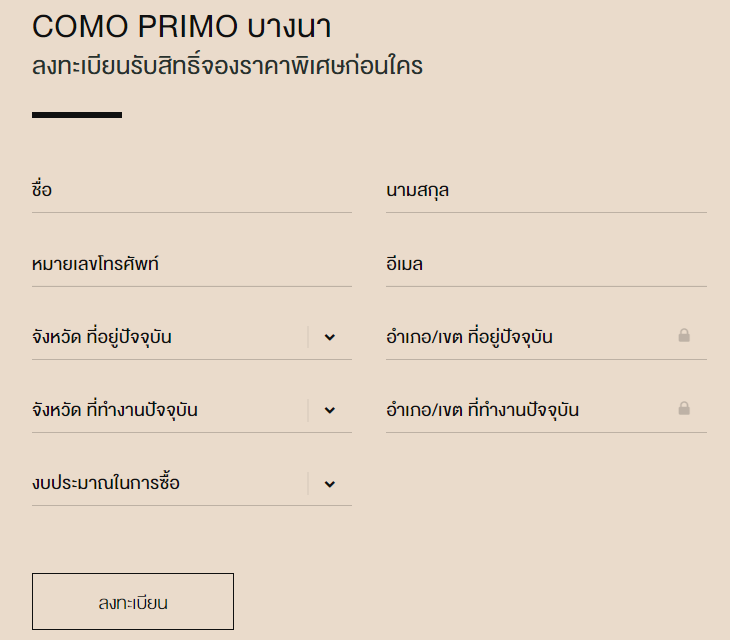This screenshot has width=730, height=640.
Task: Click the ลงทะเบียนรับสิทธิ์จองราคาพิเศษก่อนใคร subtitle
Action: 227,67
